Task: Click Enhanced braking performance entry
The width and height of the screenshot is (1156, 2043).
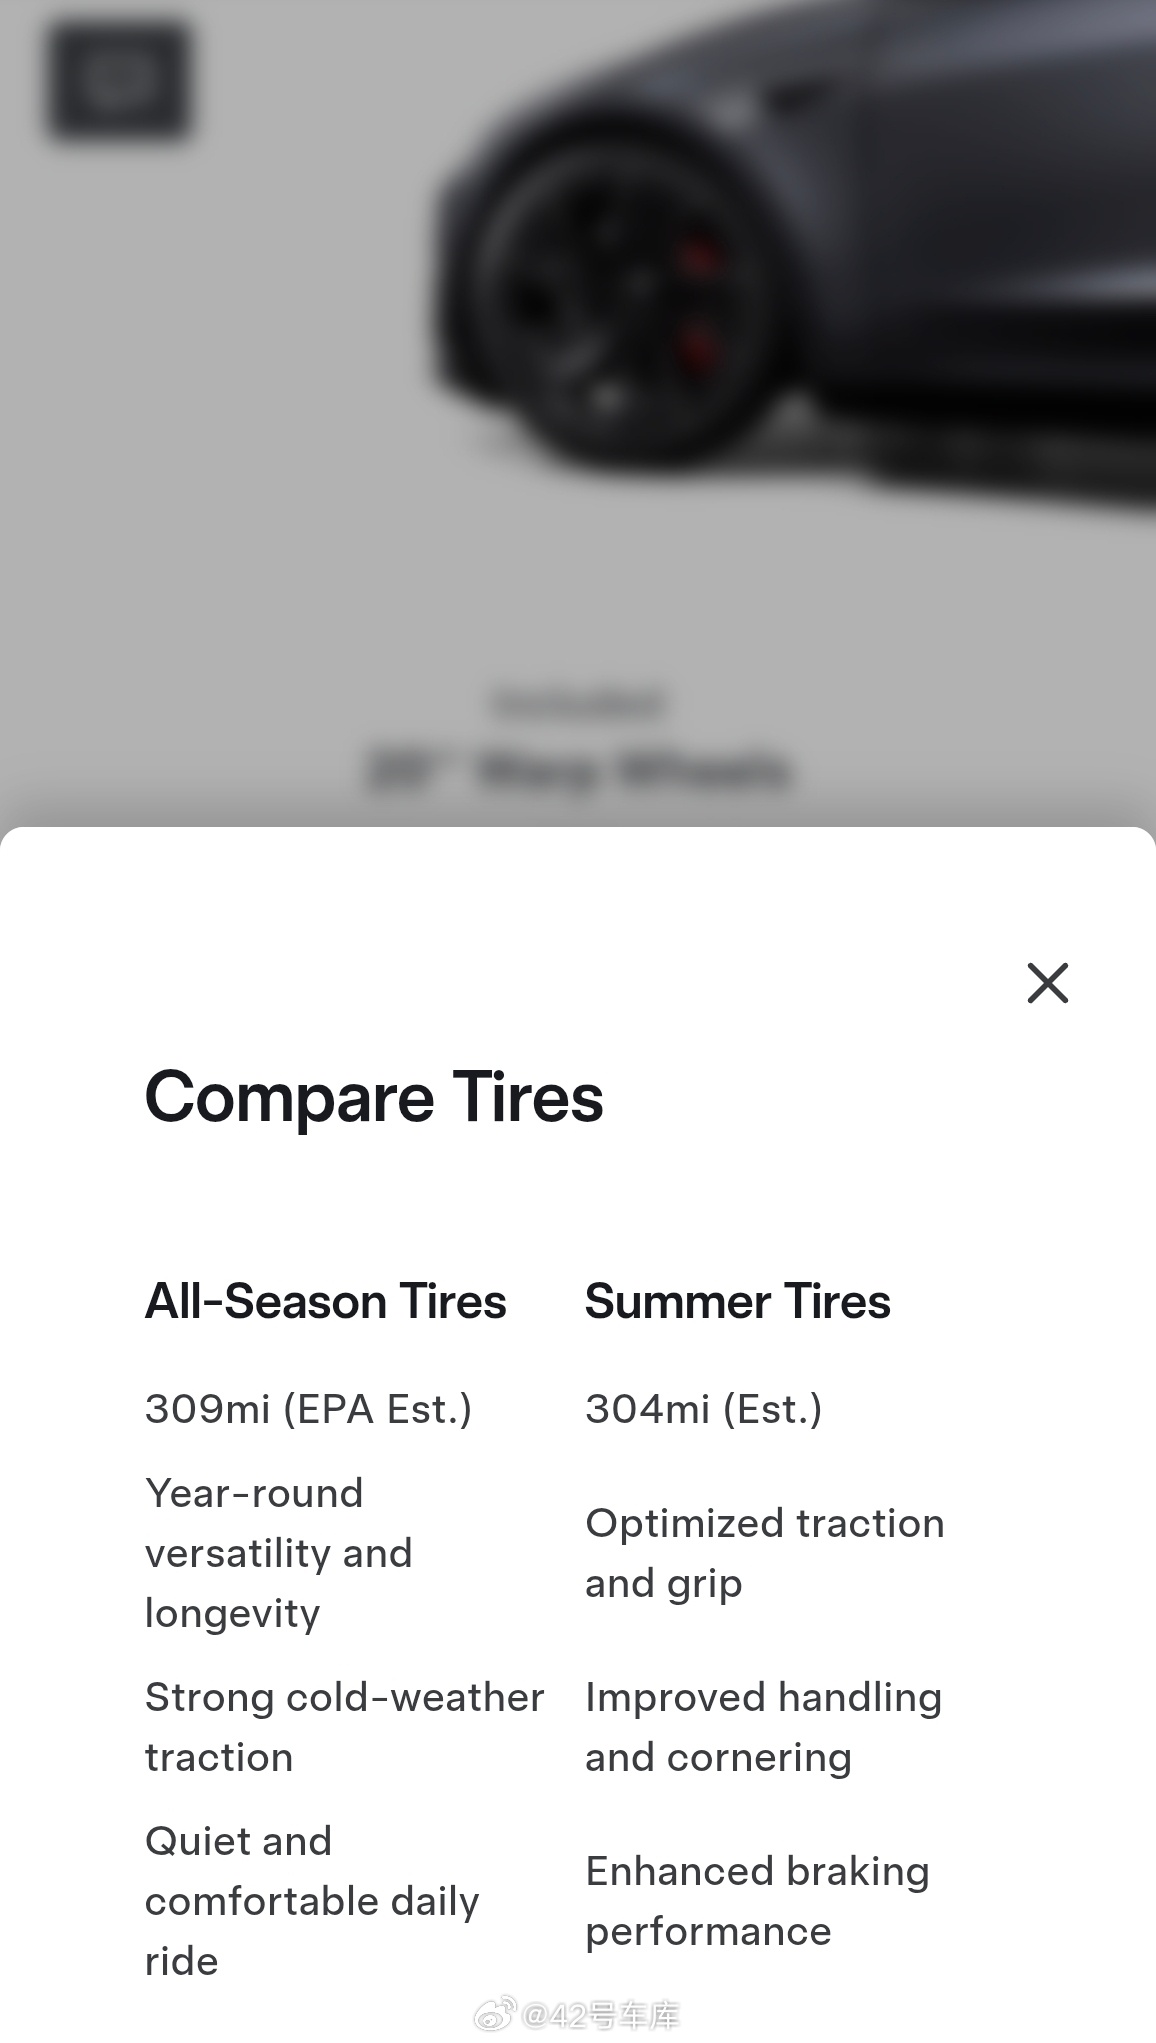Action: 757,1901
